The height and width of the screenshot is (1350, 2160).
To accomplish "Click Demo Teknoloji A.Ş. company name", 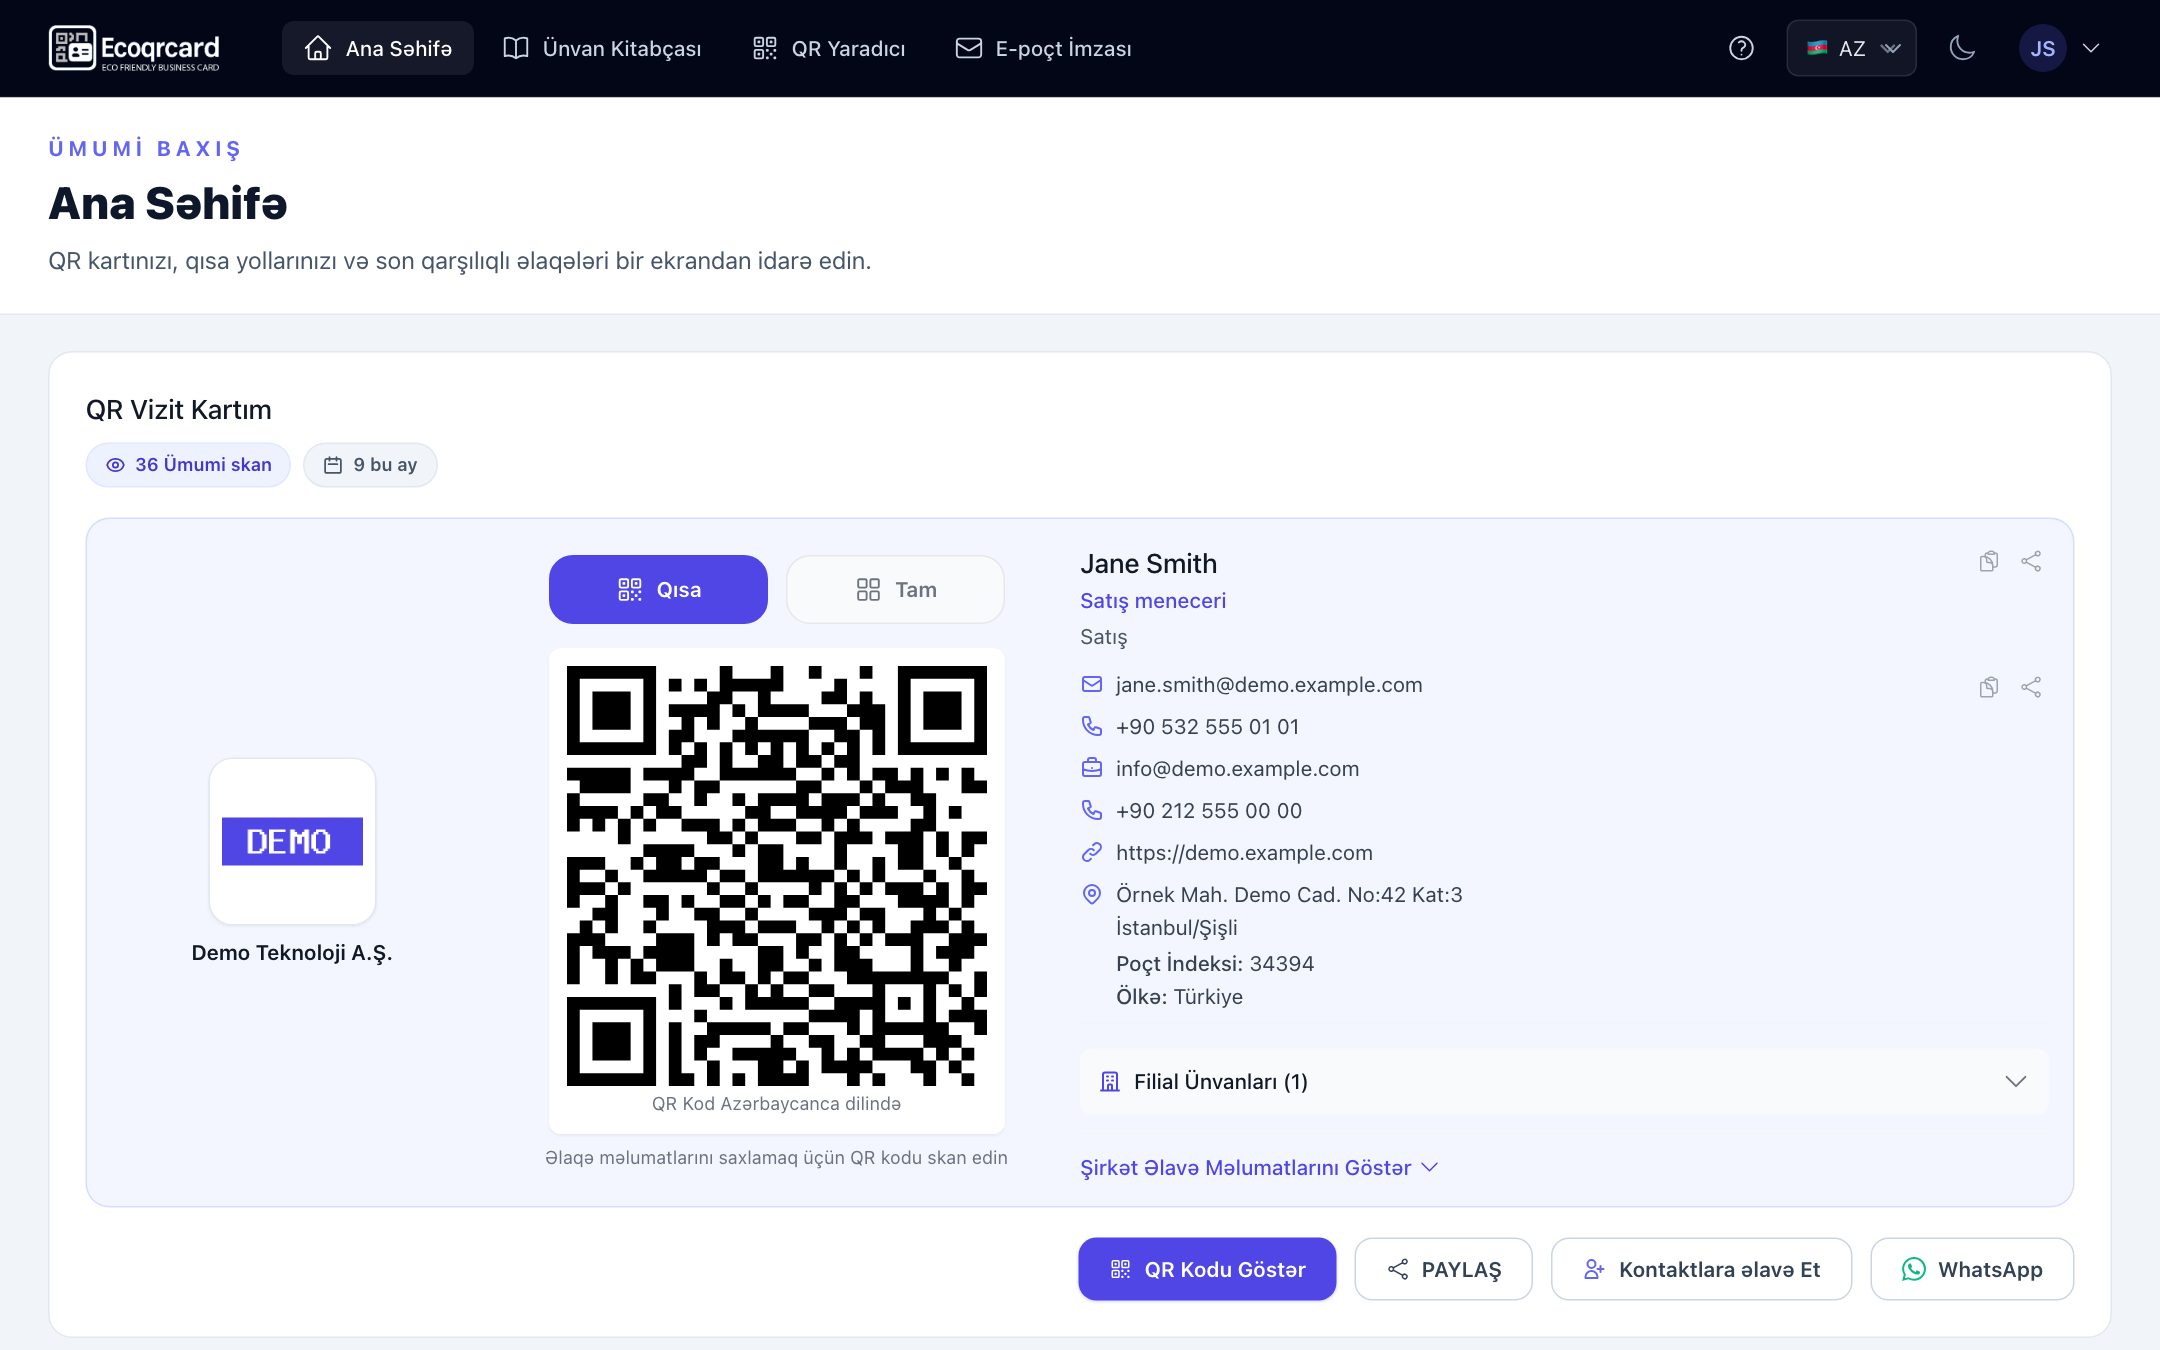I will pyautogui.click(x=292, y=953).
